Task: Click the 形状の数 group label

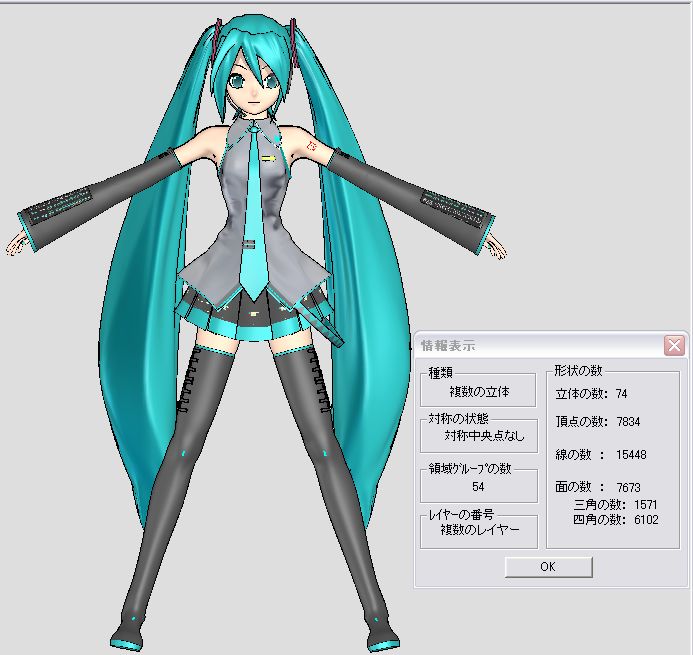Action: [579, 370]
